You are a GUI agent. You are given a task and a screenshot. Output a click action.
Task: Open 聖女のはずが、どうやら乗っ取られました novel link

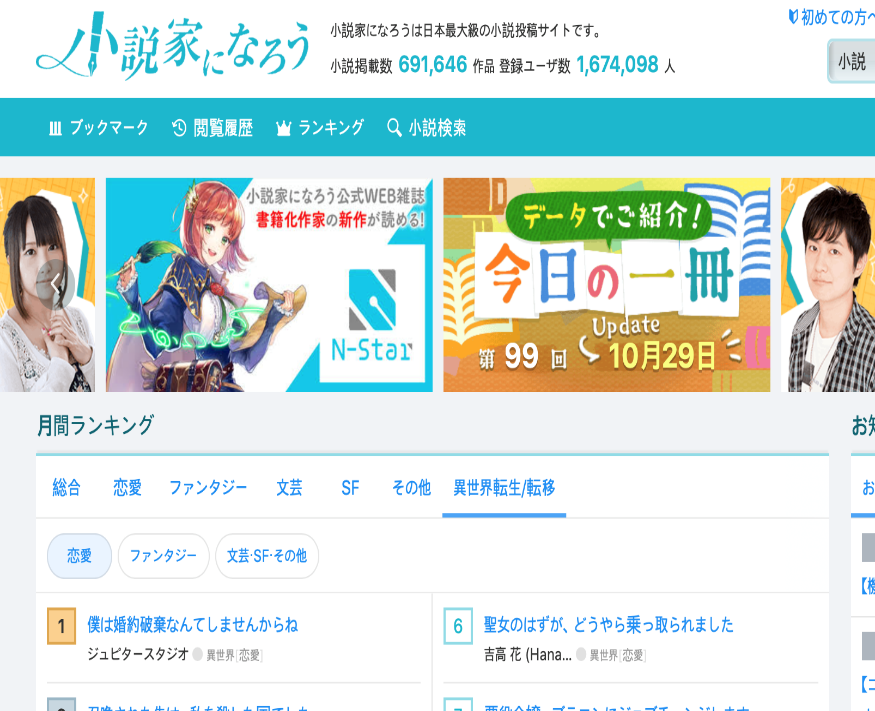coord(608,624)
